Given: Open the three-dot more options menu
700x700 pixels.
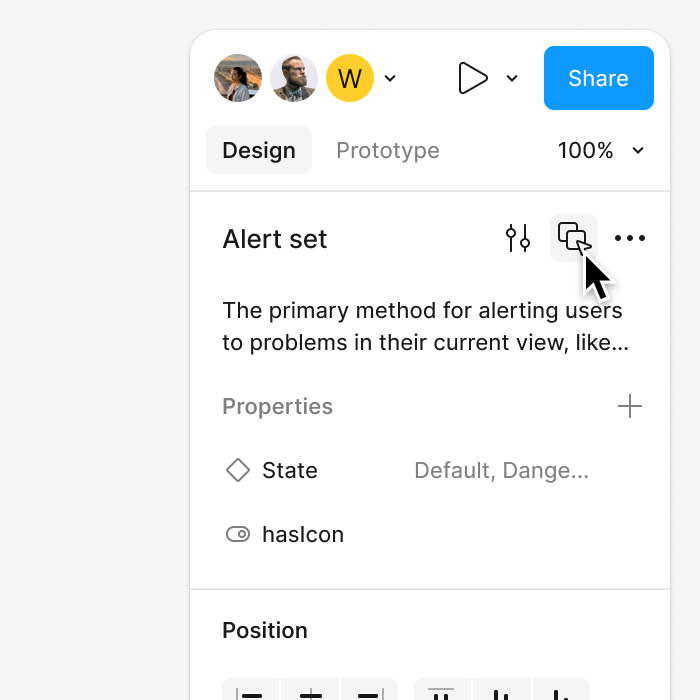Looking at the screenshot, I should pyautogui.click(x=629, y=238).
